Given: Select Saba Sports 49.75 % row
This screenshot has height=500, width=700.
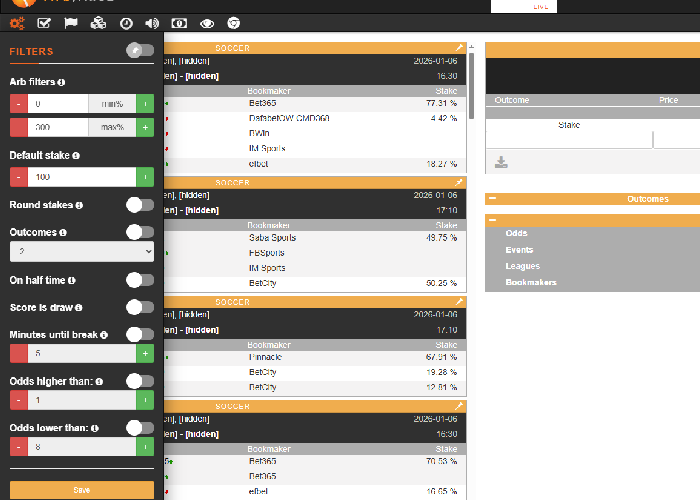Looking at the screenshot, I should click(315, 238).
